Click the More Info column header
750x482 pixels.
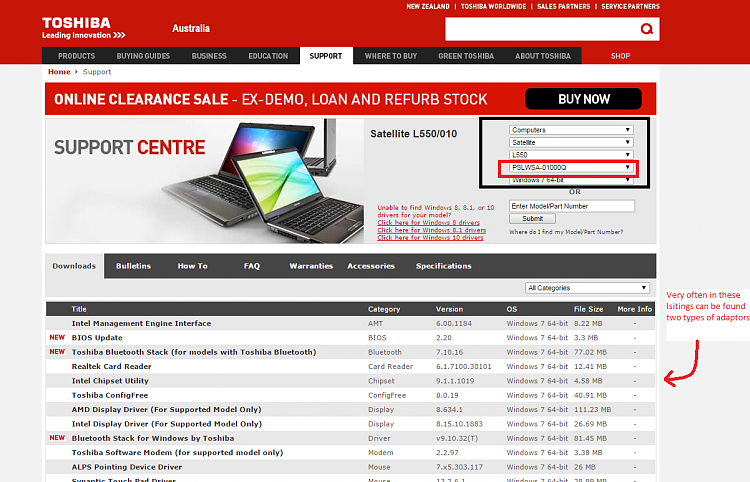pyautogui.click(x=635, y=309)
